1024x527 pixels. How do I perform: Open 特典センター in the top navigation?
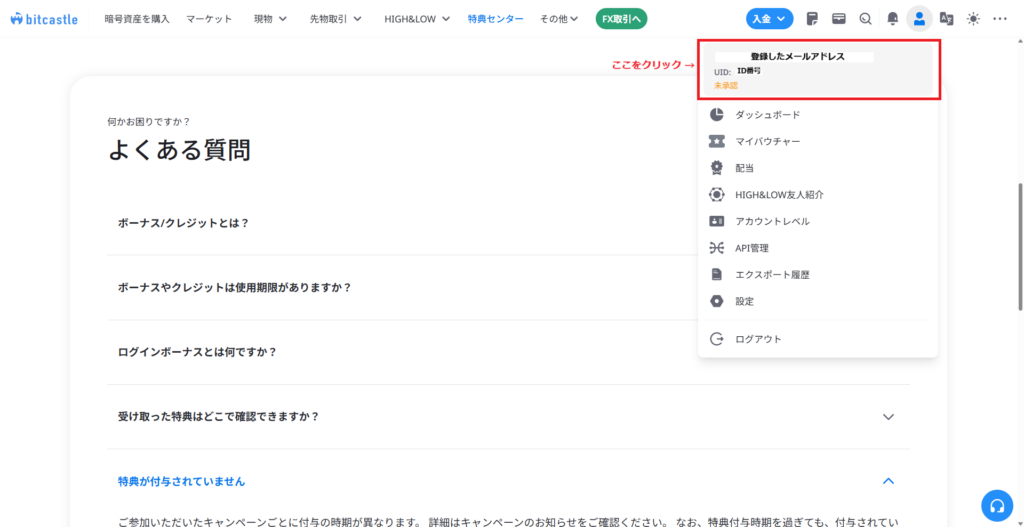pyautogui.click(x=495, y=19)
